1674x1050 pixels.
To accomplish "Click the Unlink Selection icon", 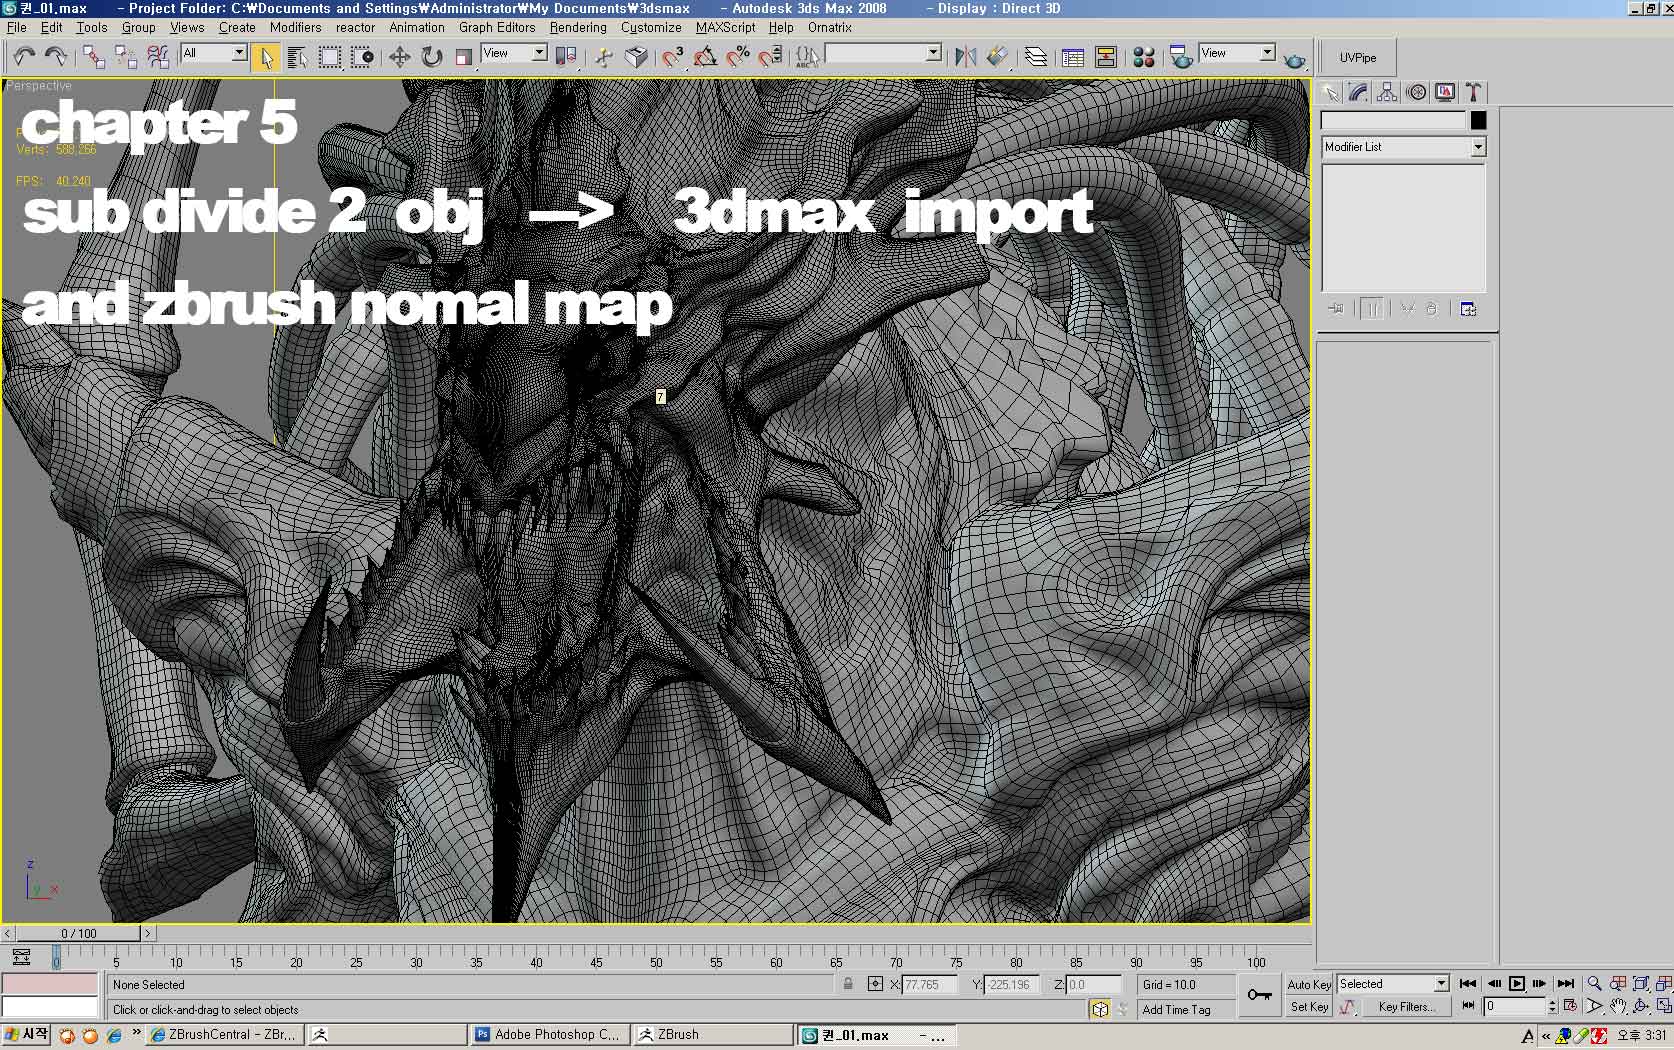I will (125, 57).
